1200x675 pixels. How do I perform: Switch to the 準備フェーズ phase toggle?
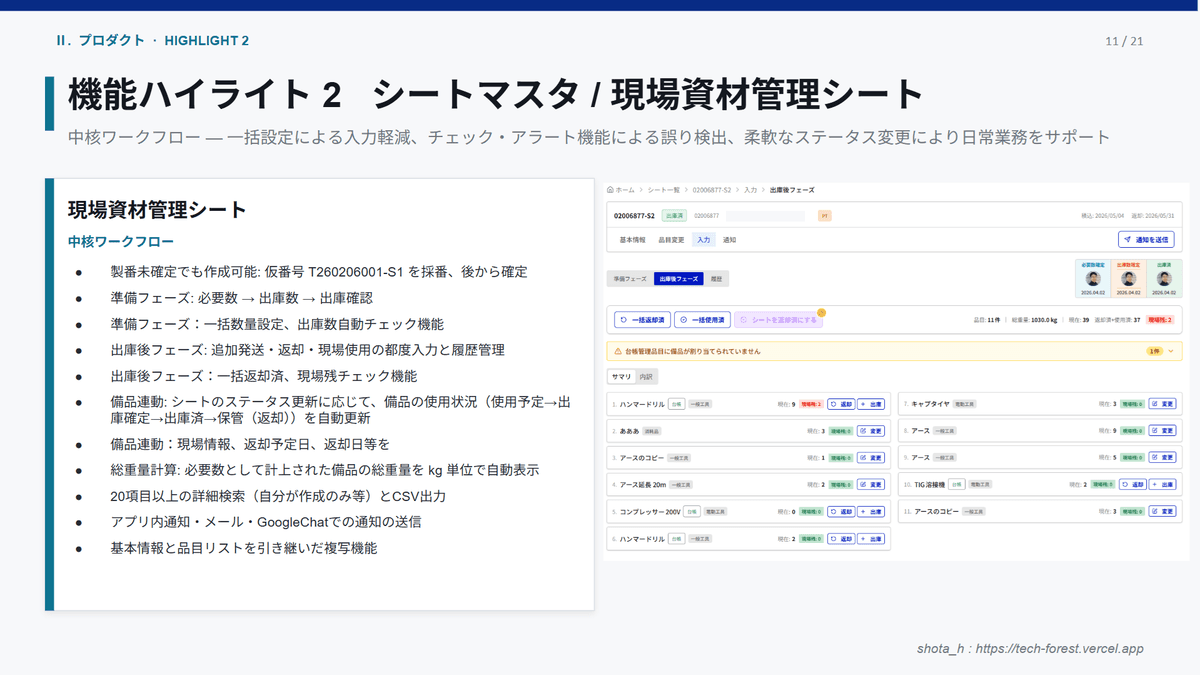629,280
